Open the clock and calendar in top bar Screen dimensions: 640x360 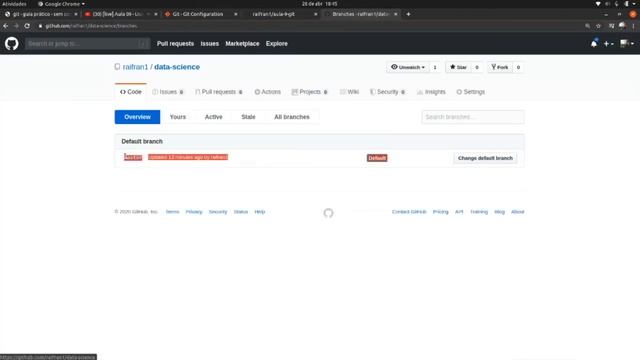320,4
